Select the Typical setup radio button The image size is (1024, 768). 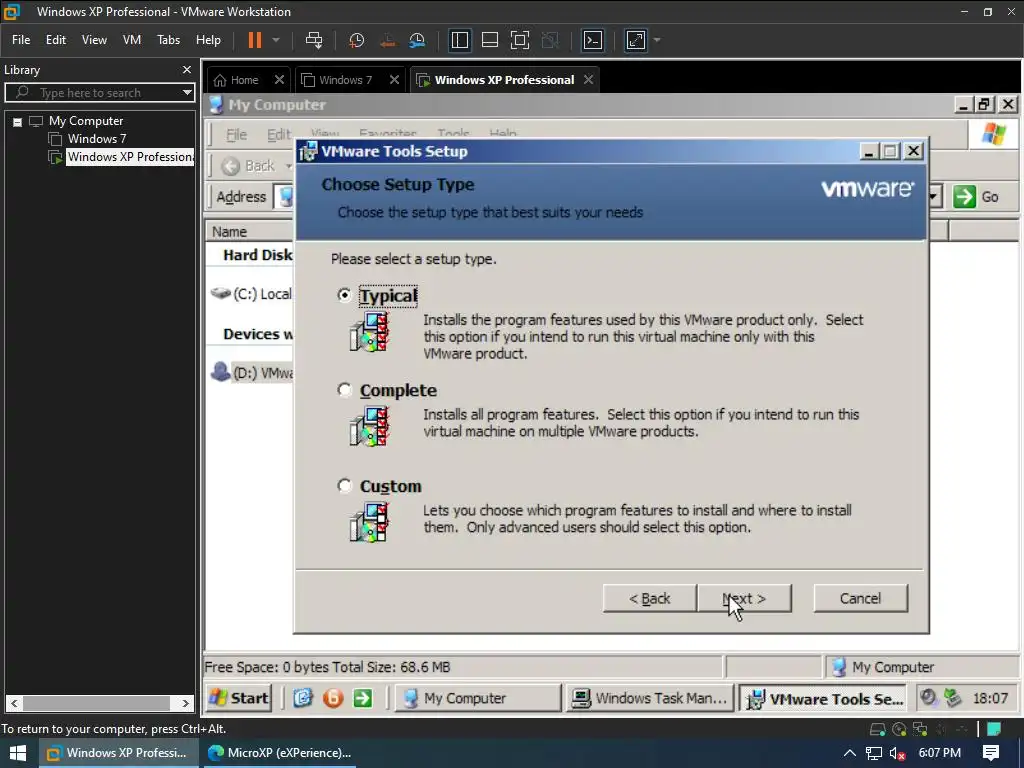344,295
